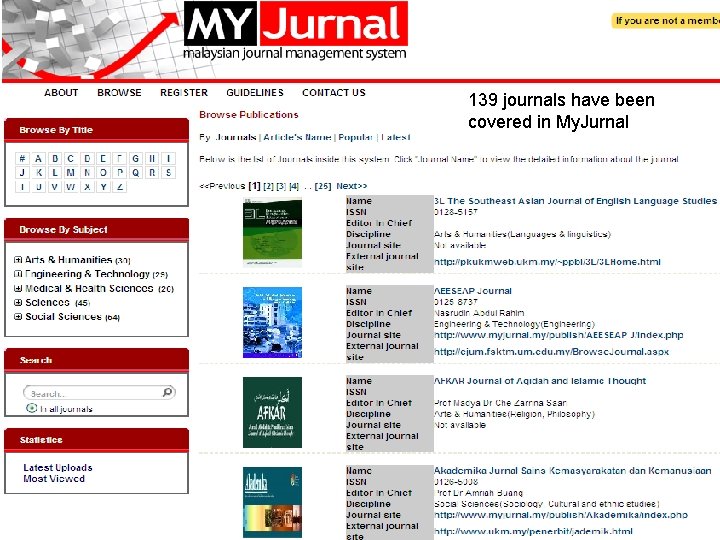Open the ukm.my penerbit external link
The height and width of the screenshot is (540, 720).
coord(533,532)
